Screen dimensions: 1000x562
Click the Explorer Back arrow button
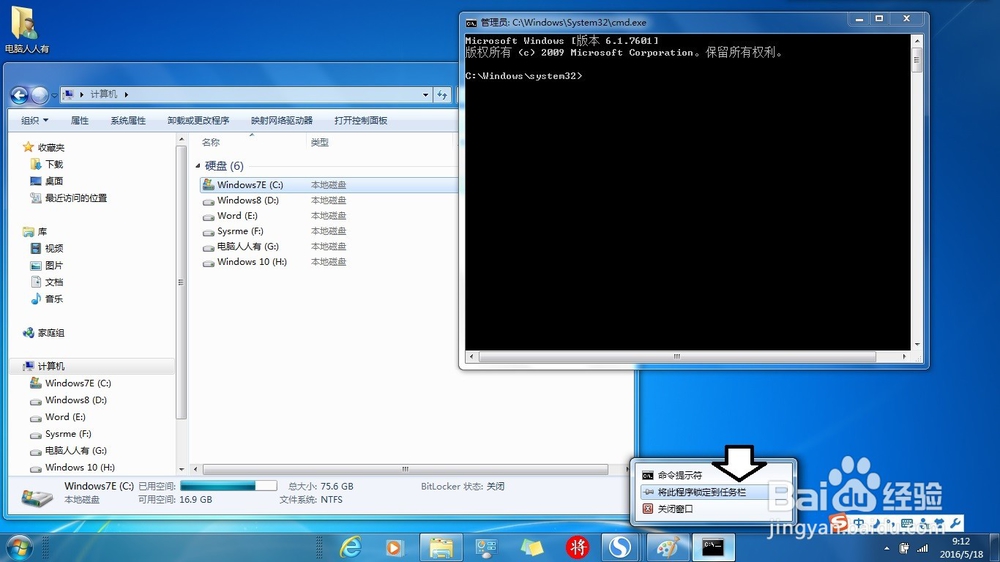(x=19, y=95)
